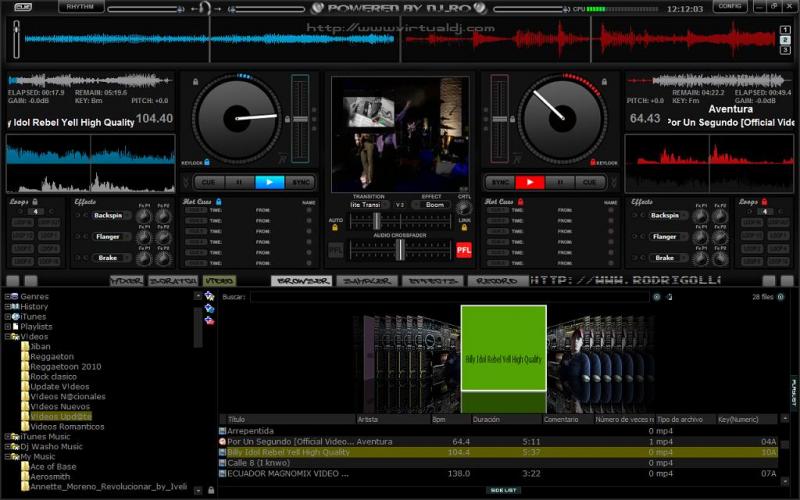The height and width of the screenshot is (500, 800).
Task: Click the Buscar search field
Action: [x=449, y=297]
